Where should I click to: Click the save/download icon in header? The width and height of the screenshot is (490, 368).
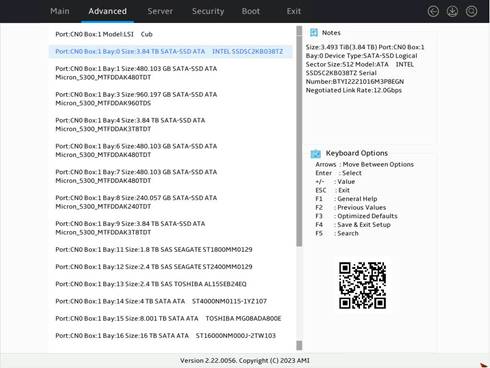452,12
